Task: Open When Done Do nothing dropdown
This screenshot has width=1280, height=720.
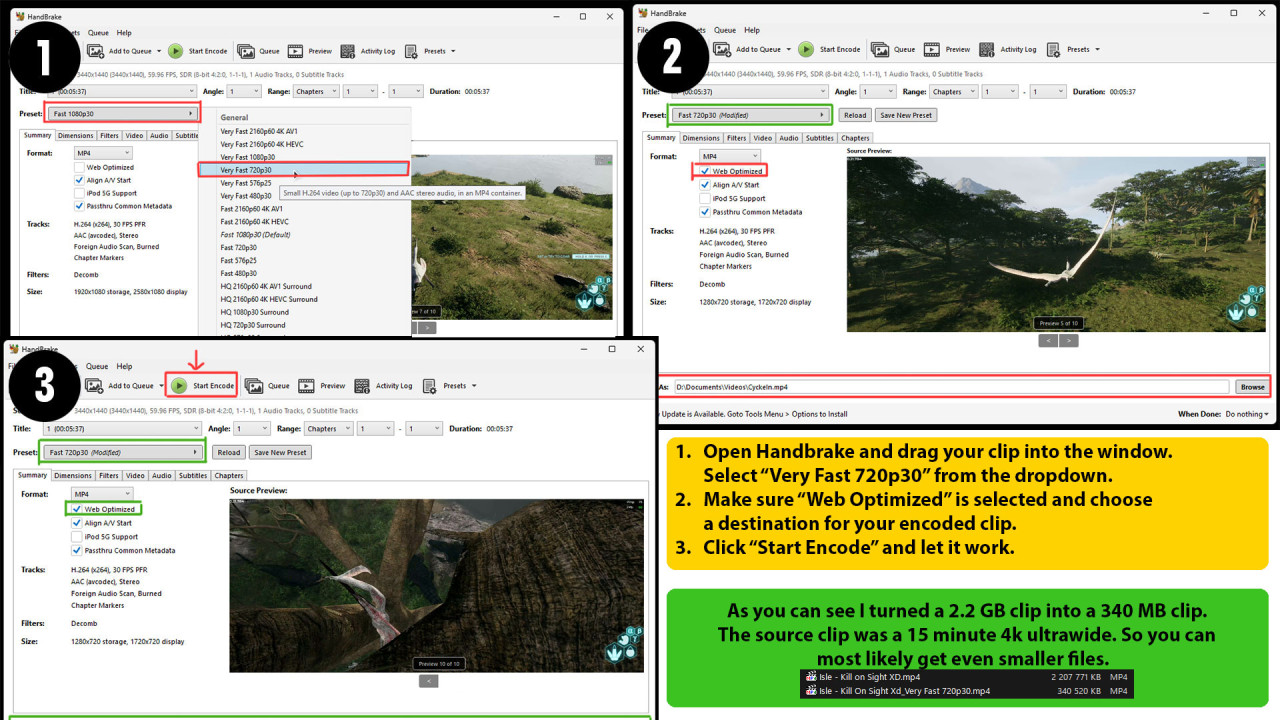Action: [x=1247, y=414]
